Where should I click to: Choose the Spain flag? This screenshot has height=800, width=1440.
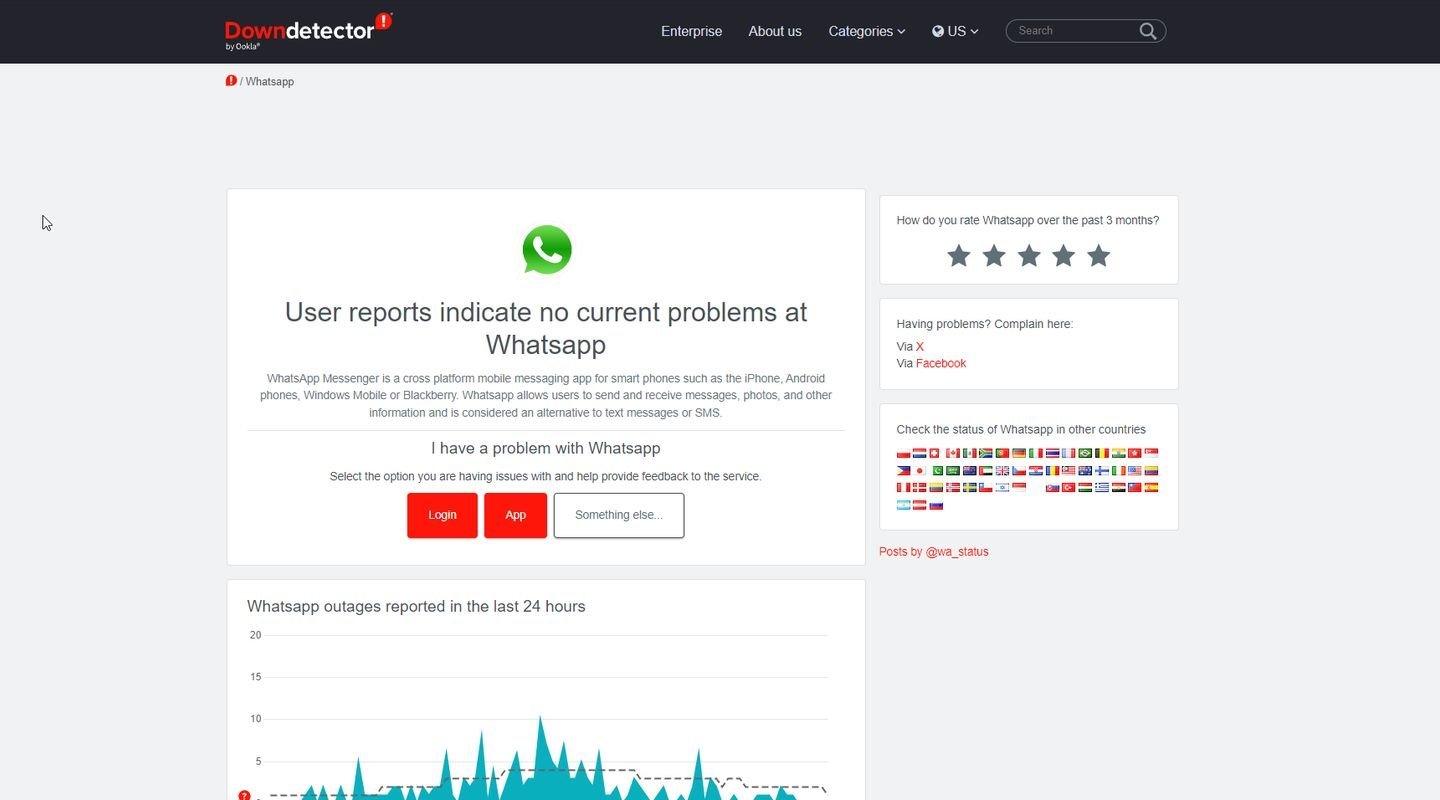1151,488
